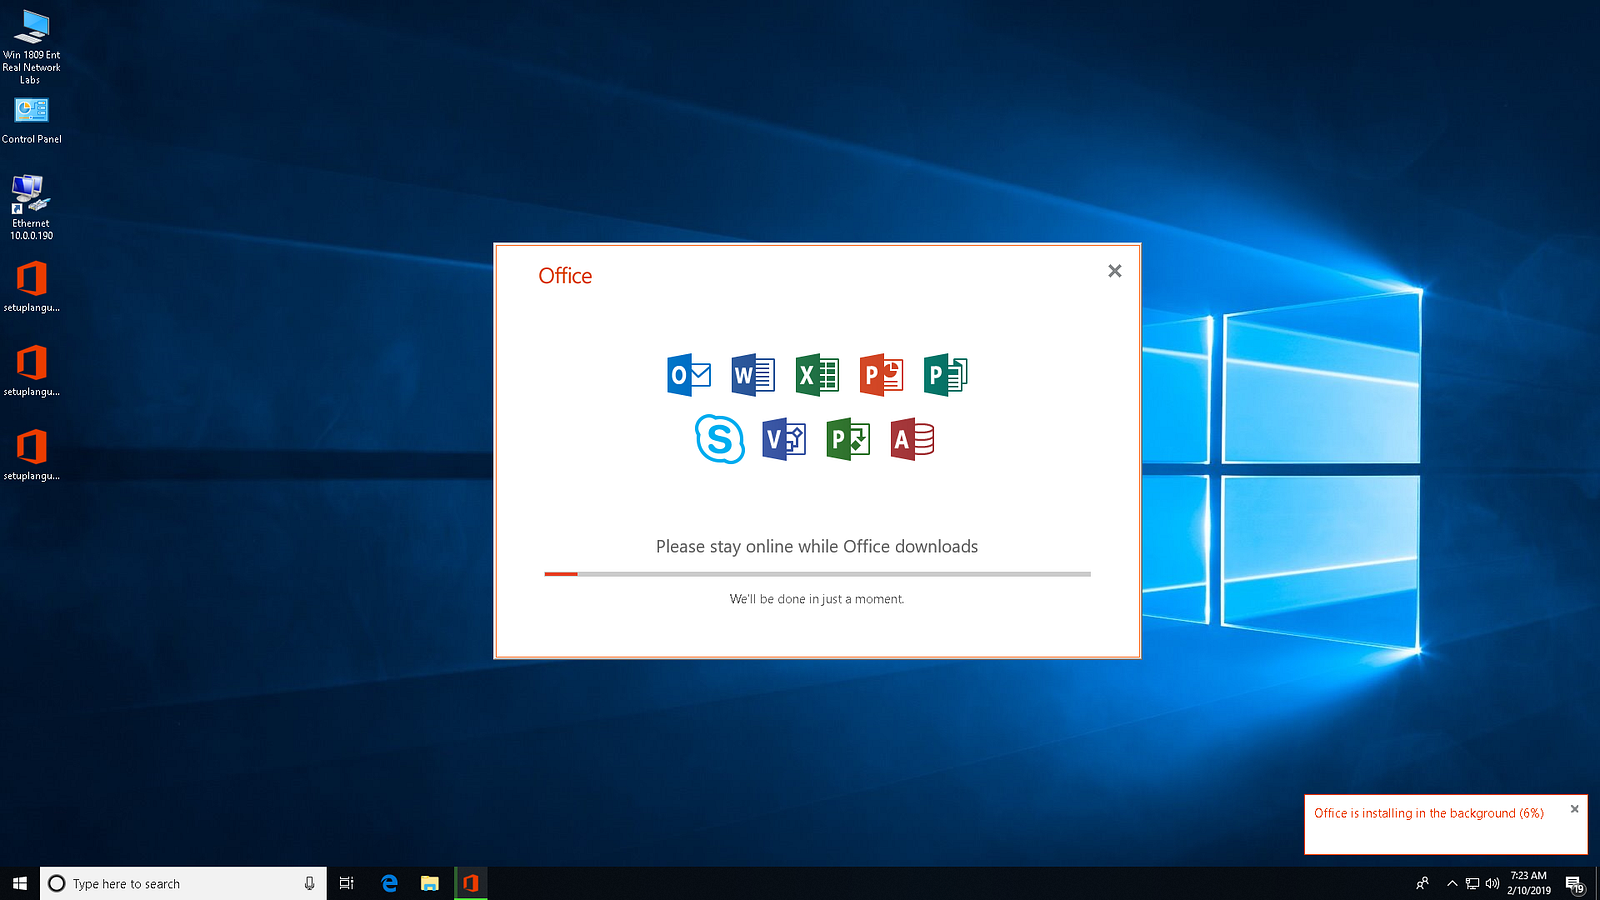Click the PowerPoint icon in Office installer
Viewport: 1600px width, 900px height.
(881, 375)
